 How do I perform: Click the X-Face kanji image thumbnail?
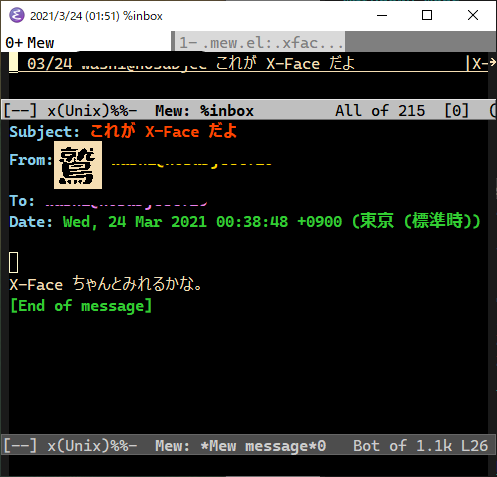(x=78, y=165)
